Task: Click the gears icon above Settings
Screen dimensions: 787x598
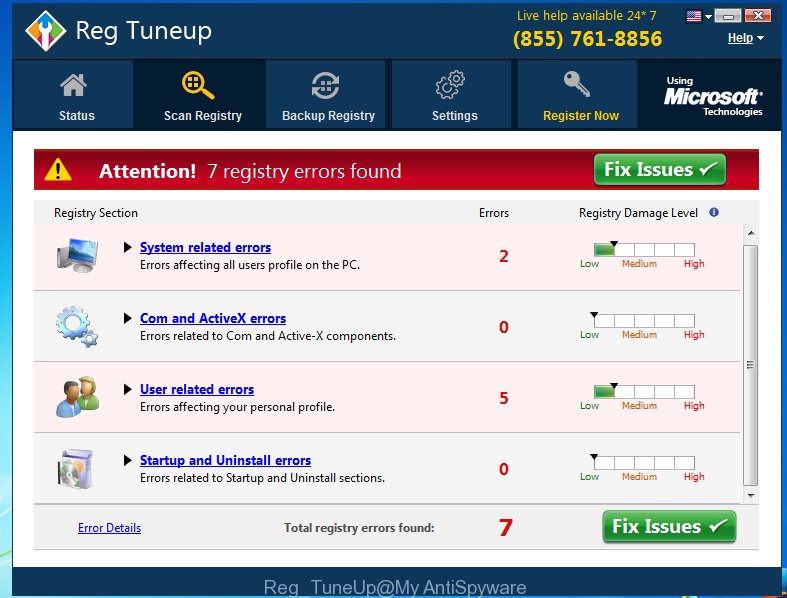Action: (x=450, y=84)
